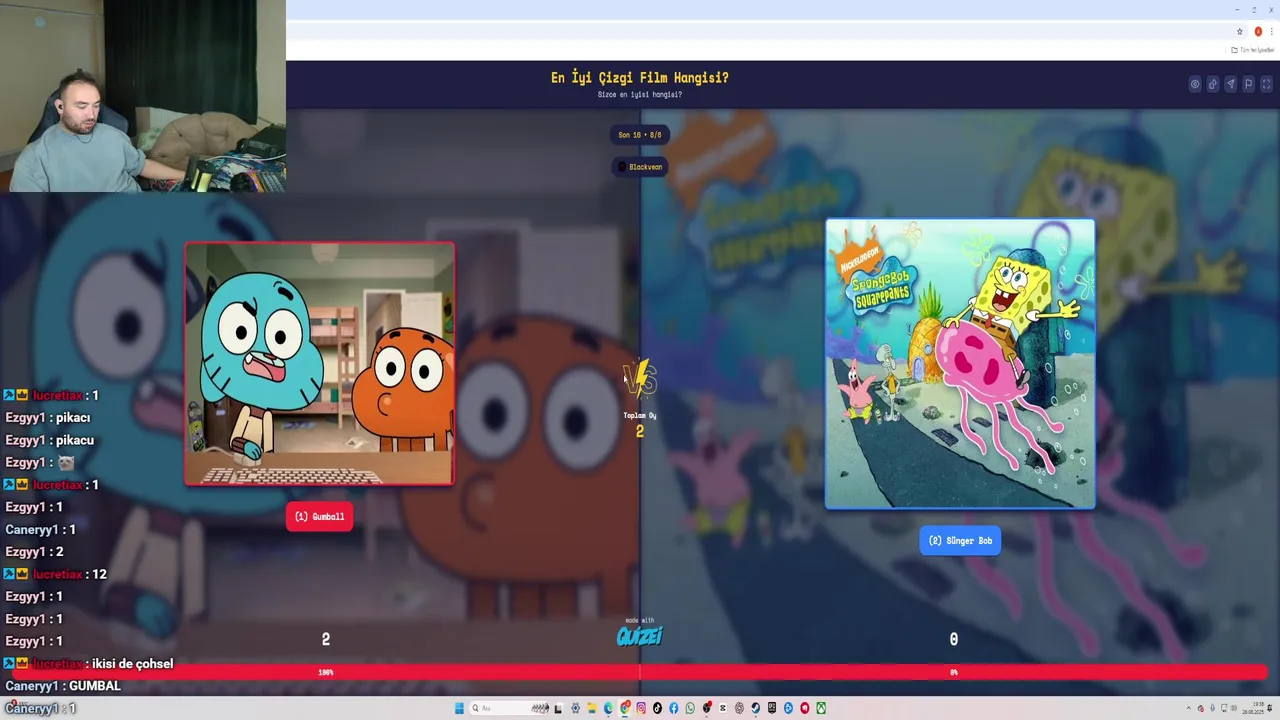
Task: Click chat message 'Caneryy1 : GUMBAL'
Action: click(x=63, y=686)
